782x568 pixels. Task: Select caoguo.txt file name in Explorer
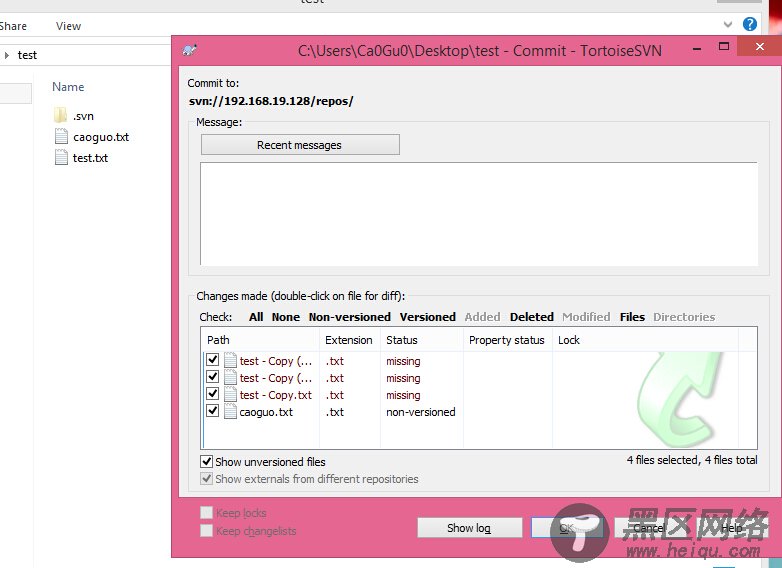click(101, 137)
